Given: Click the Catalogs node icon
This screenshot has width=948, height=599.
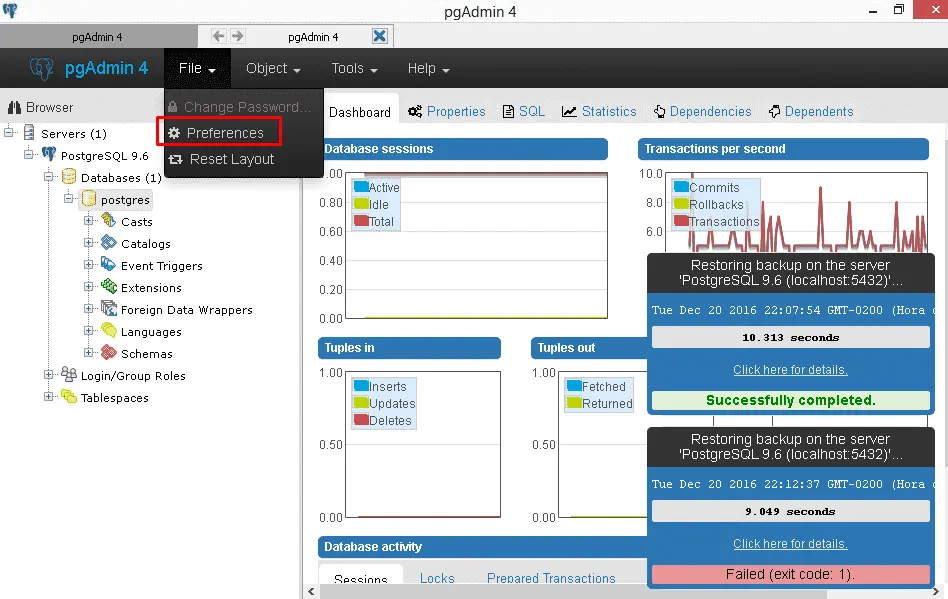Looking at the screenshot, I should pyautogui.click(x=109, y=242).
